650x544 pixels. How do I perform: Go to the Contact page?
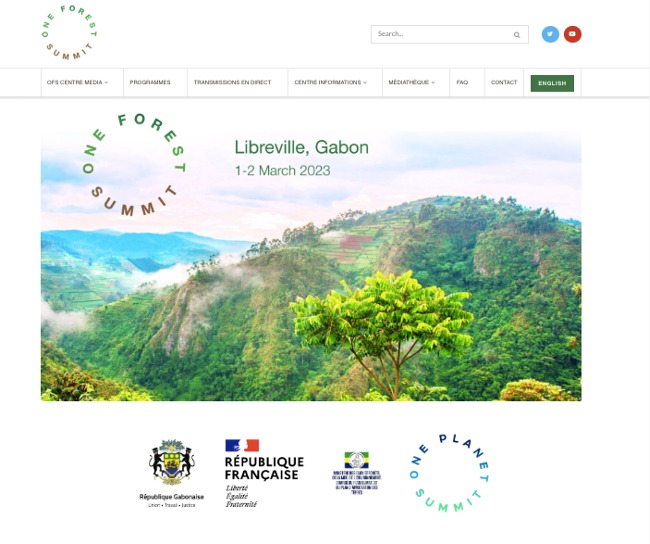click(x=504, y=83)
